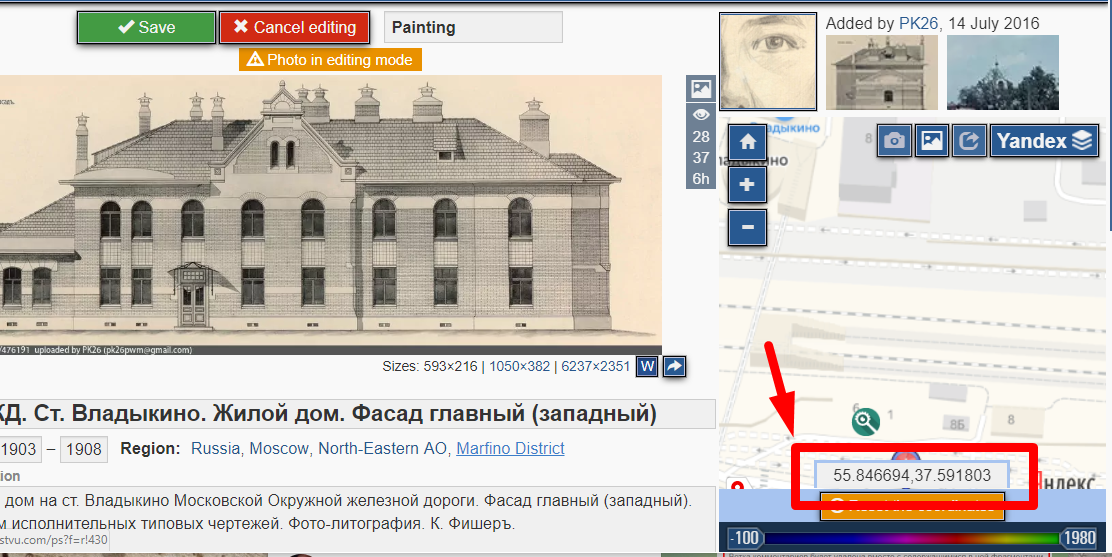Zoom out on the map

tap(747, 227)
